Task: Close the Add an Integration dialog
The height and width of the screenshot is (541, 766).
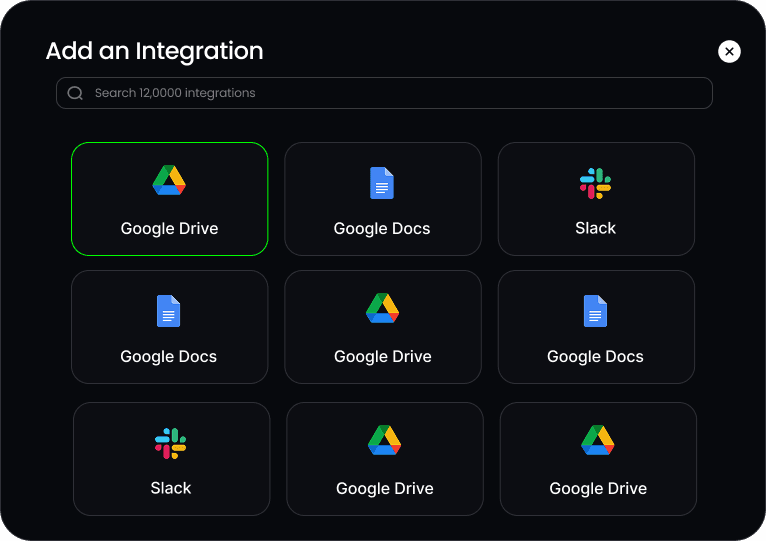Action: click(x=729, y=51)
